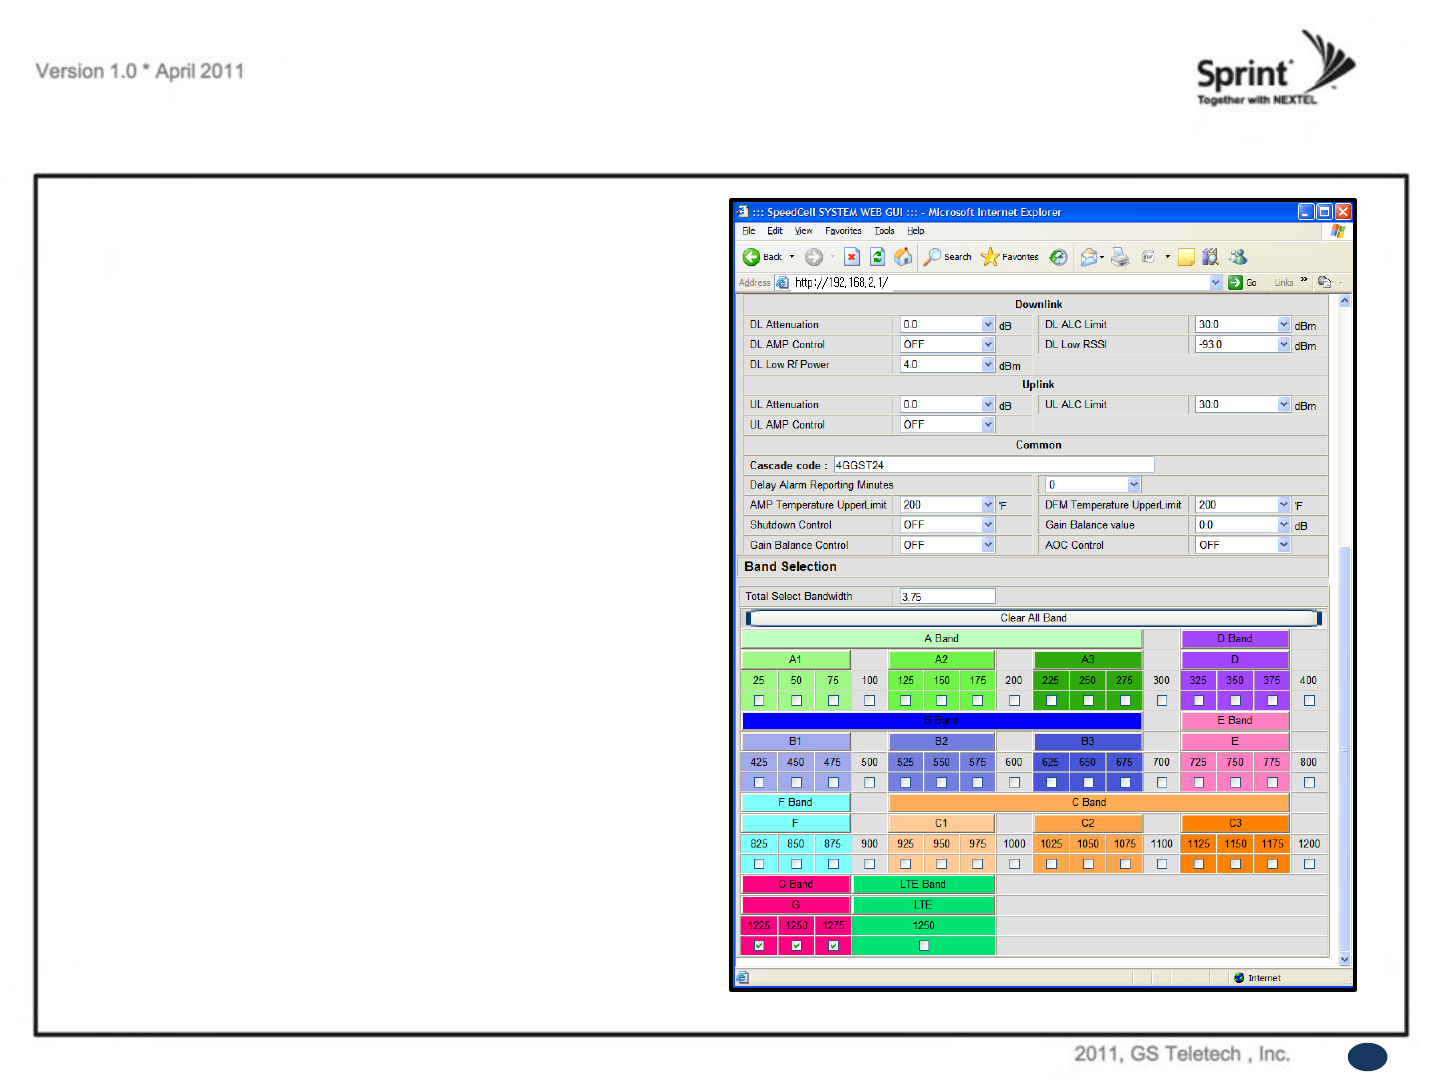This screenshot has height=1080, width=1440.
Task: Open the Shutdown Control dropdown
Action: [988, 525]
